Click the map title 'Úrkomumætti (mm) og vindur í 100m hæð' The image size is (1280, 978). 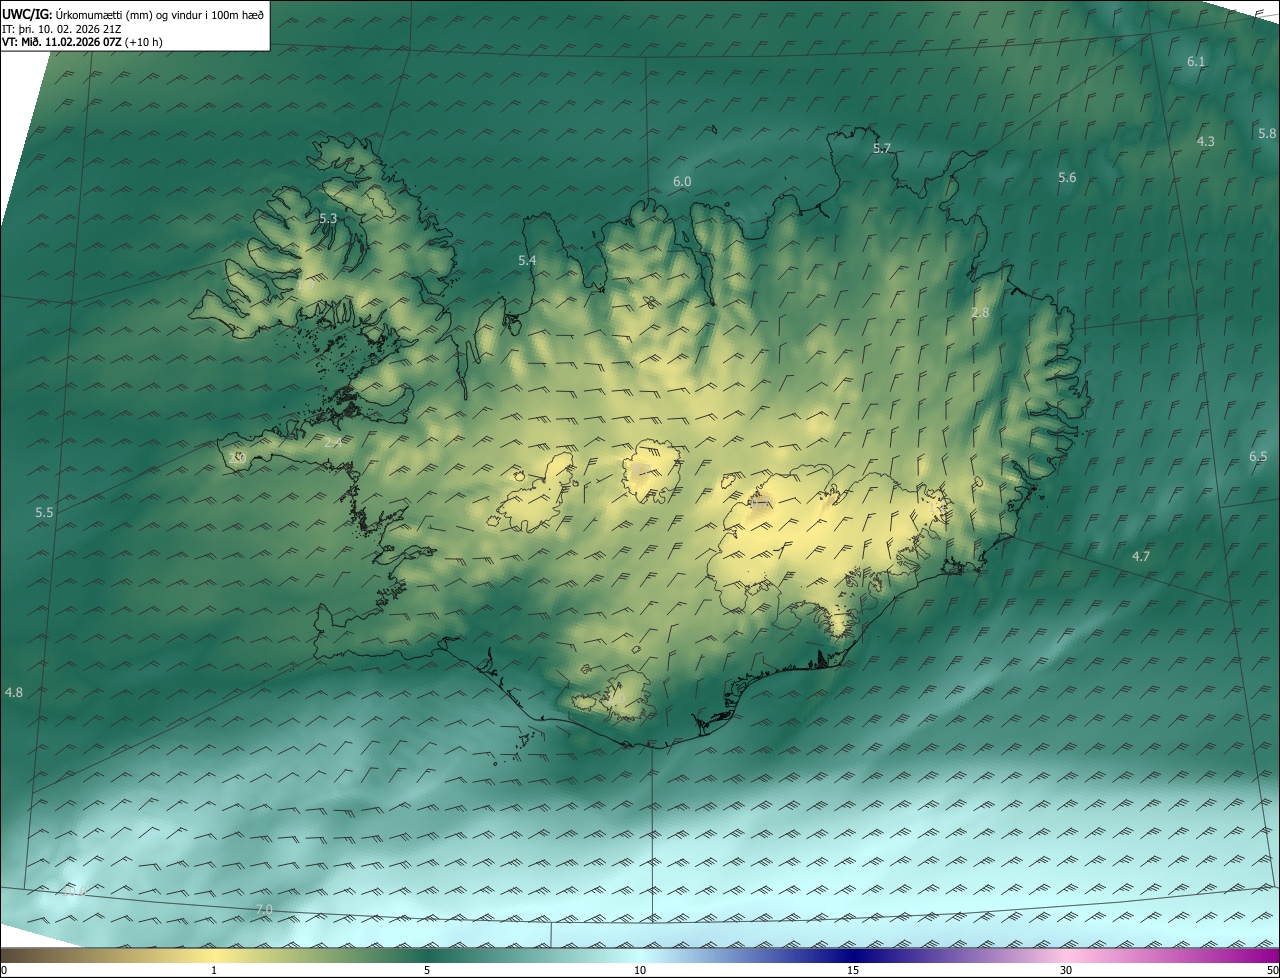tap(159, 14)
